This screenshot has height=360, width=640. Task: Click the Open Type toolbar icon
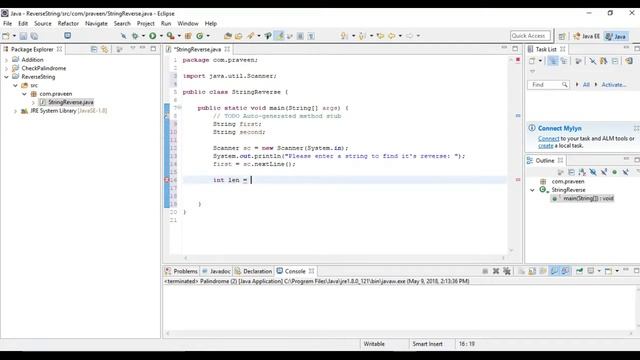(x=228, y=36)
